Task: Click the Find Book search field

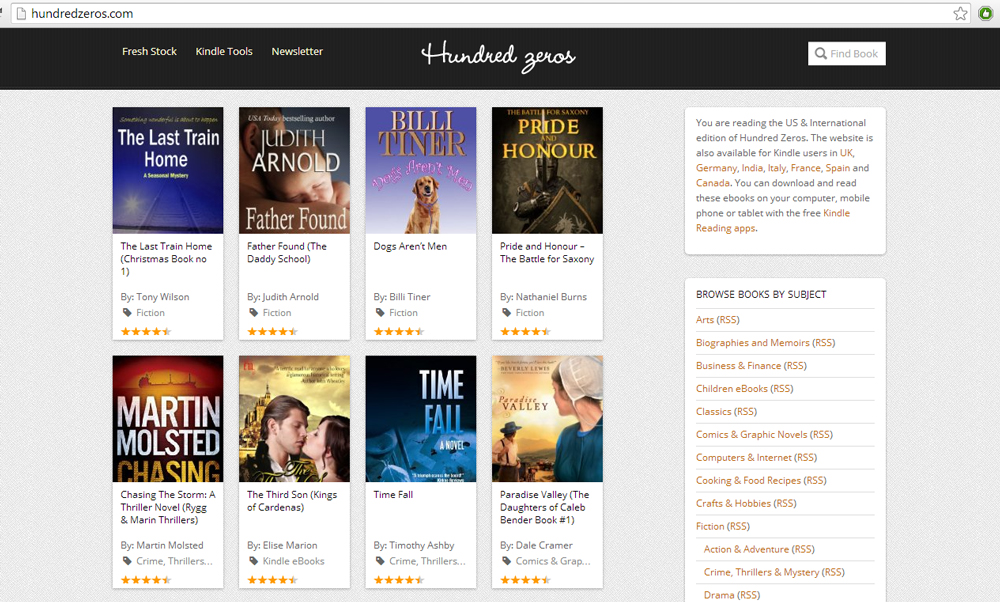Action: [x=846, y=54]
